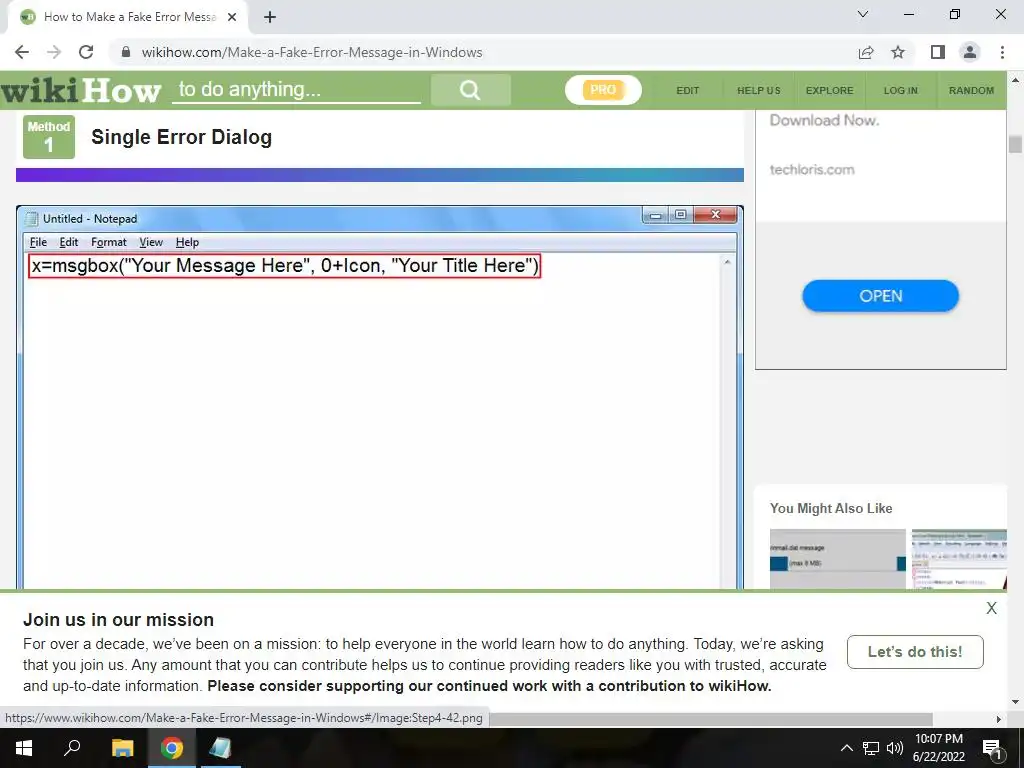Click the page vertical scrollbar thumb
1024x768 pixels.
[1015, 144]
